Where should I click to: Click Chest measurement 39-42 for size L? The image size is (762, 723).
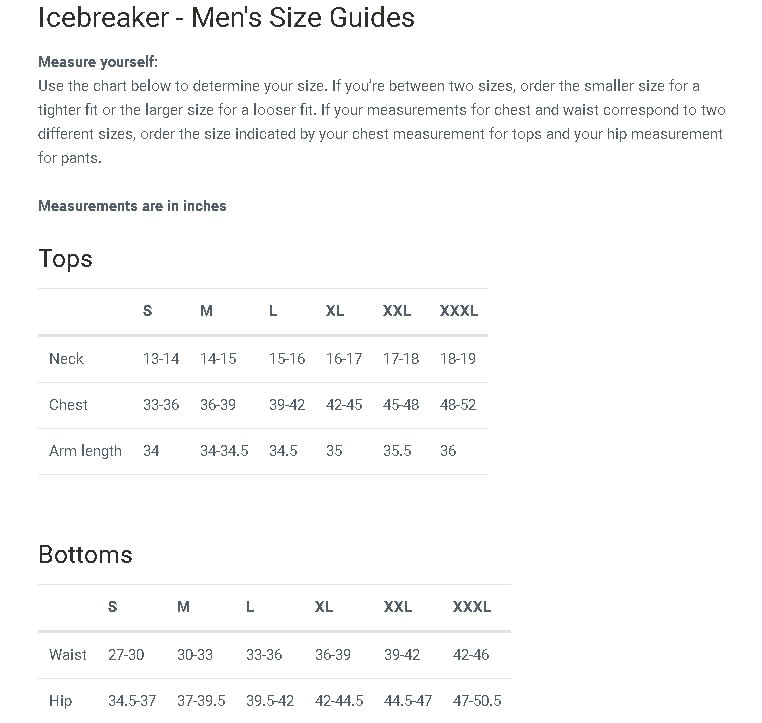(287, 405)
